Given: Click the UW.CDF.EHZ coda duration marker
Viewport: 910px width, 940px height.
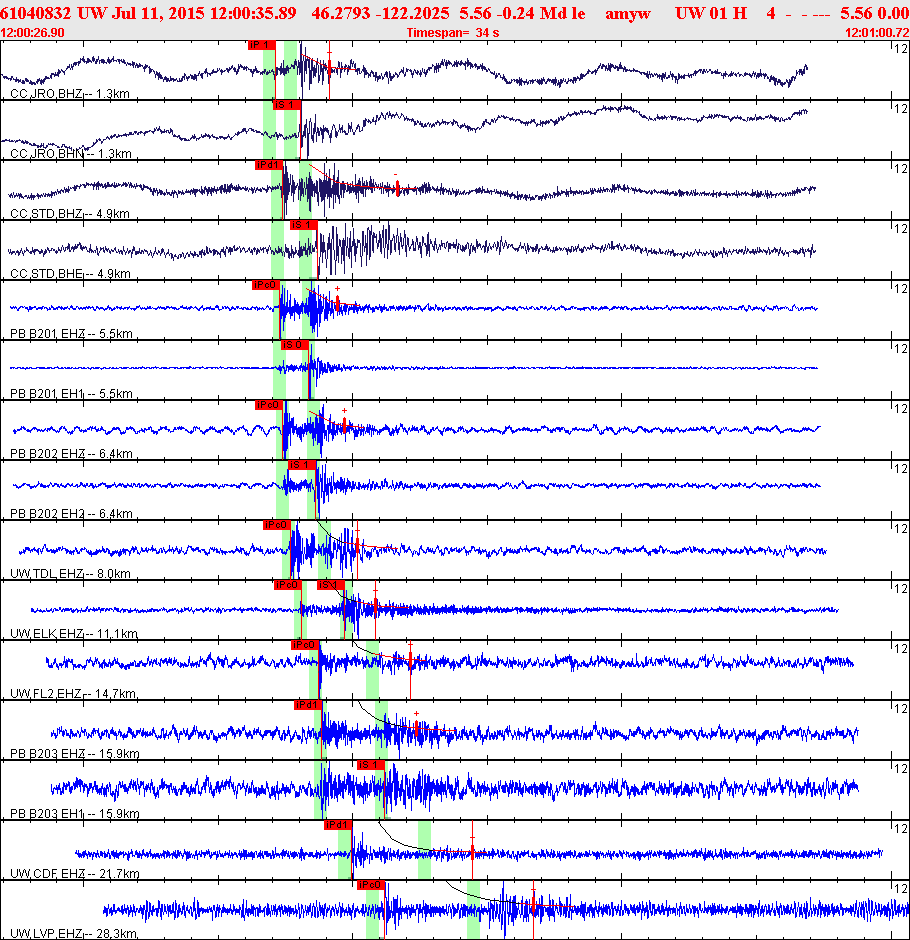Looking at the screenshot, I should pyautogui.click(x=472, y=850).
